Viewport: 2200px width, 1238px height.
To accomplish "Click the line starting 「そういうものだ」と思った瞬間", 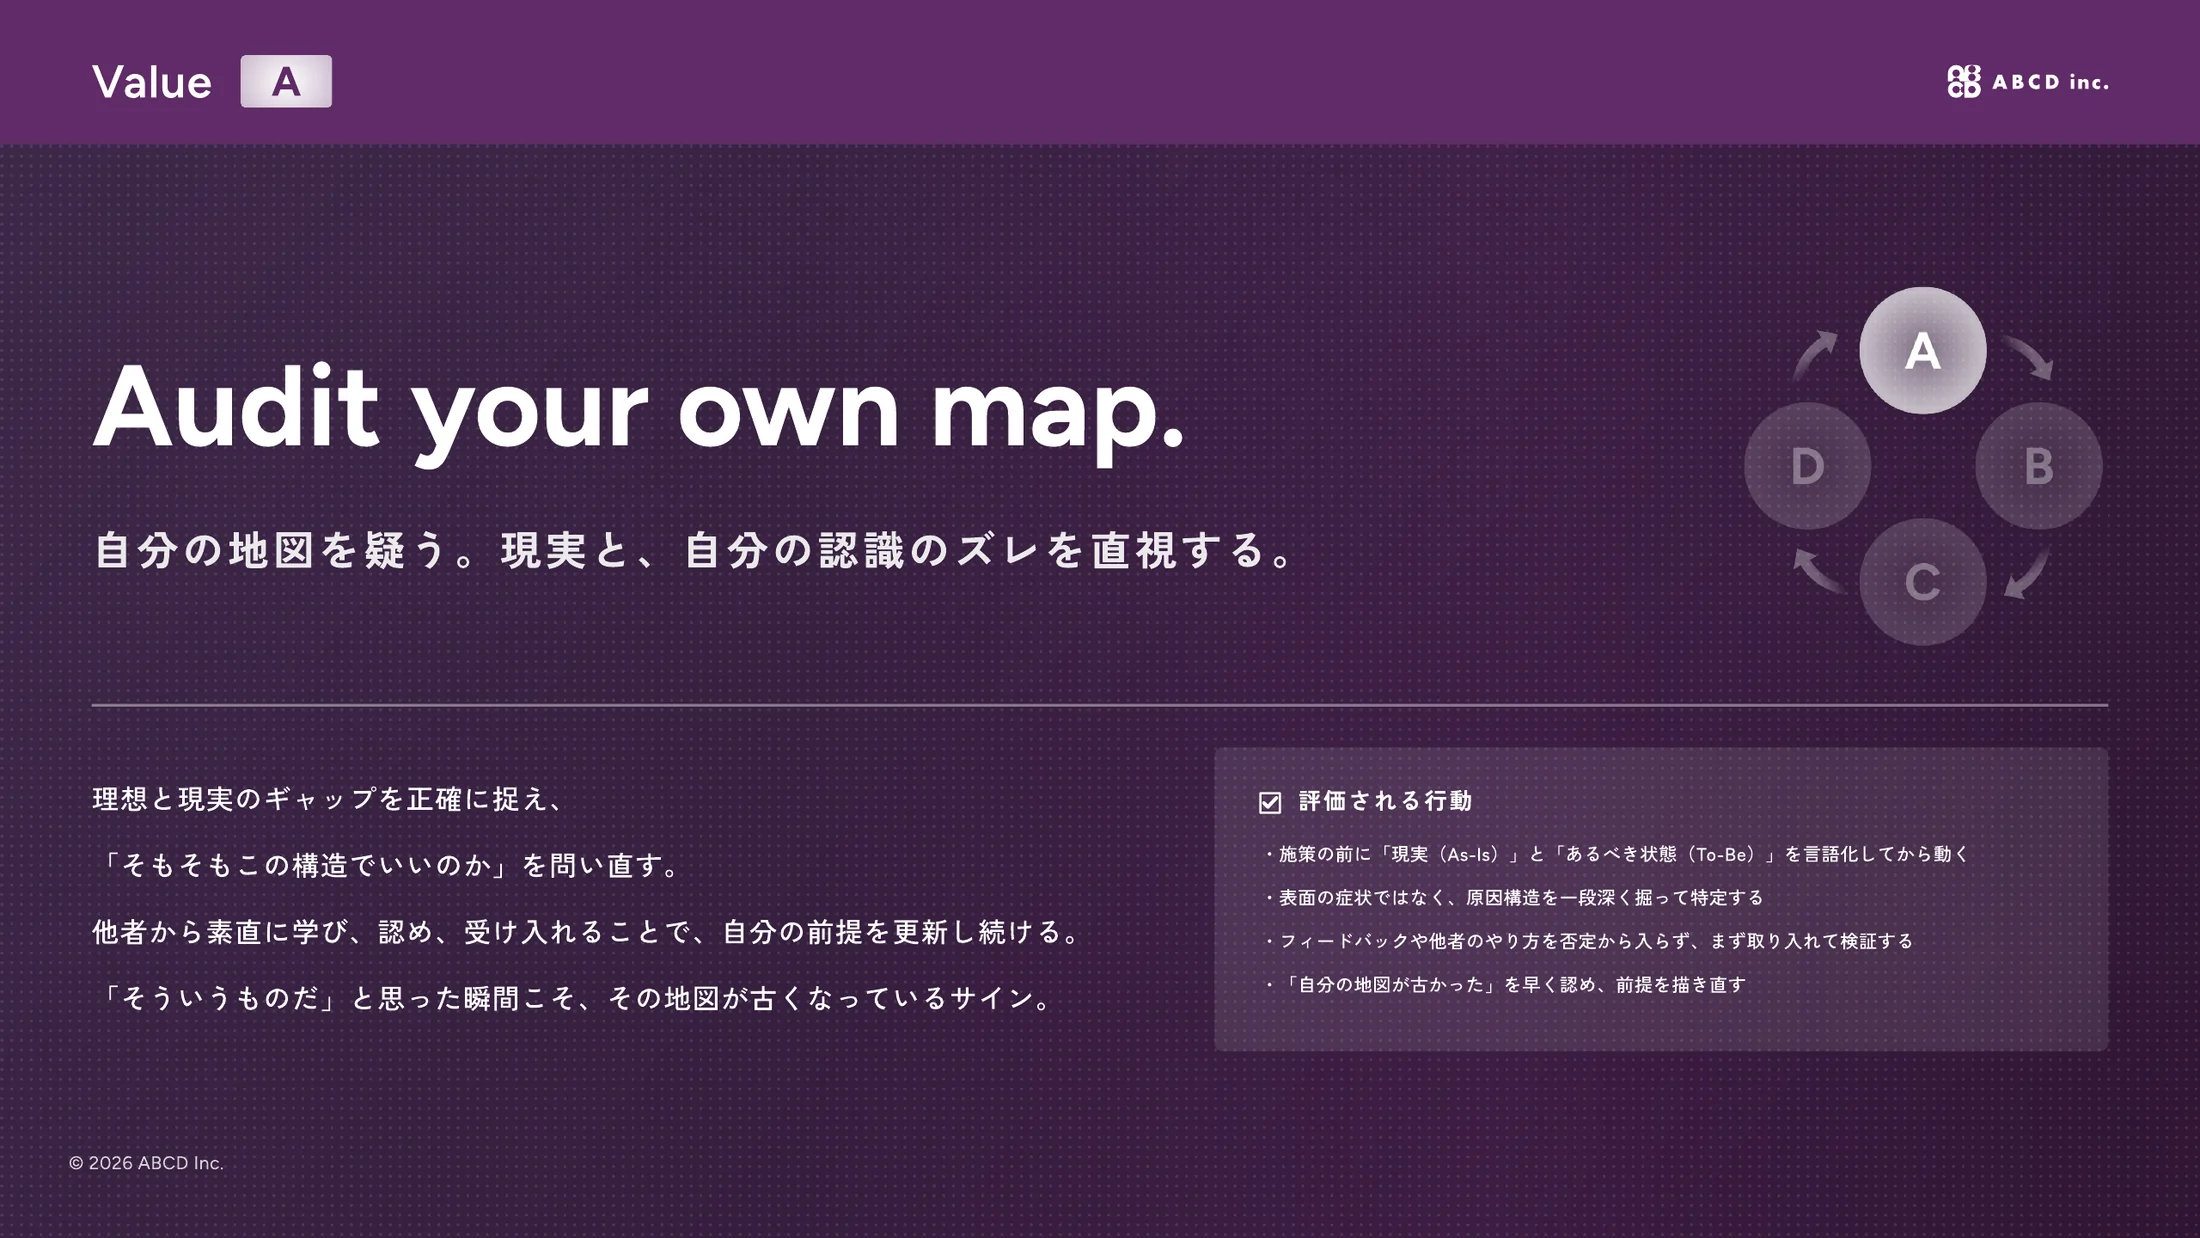I will 574,998.
